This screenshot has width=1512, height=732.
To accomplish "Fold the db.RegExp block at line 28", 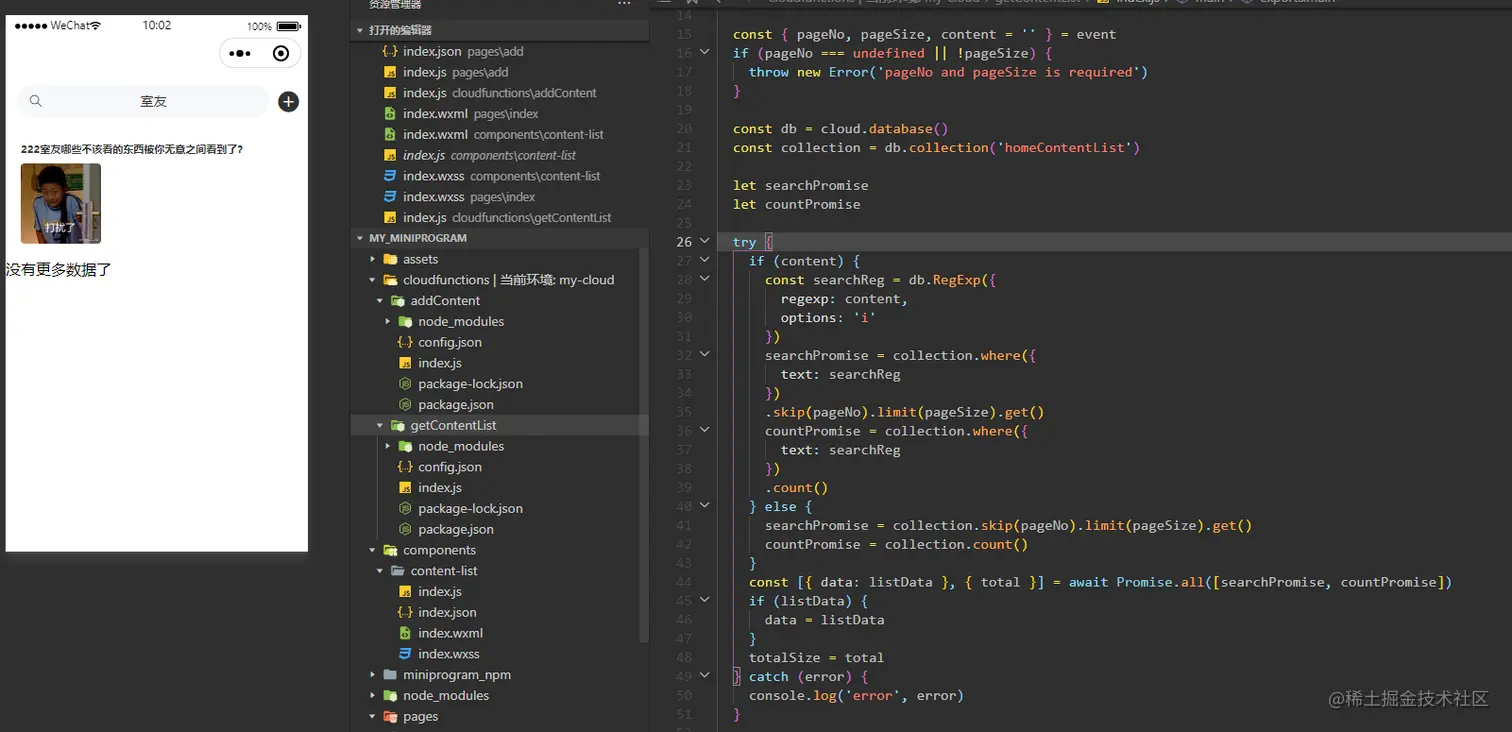I will coord(705,279).
